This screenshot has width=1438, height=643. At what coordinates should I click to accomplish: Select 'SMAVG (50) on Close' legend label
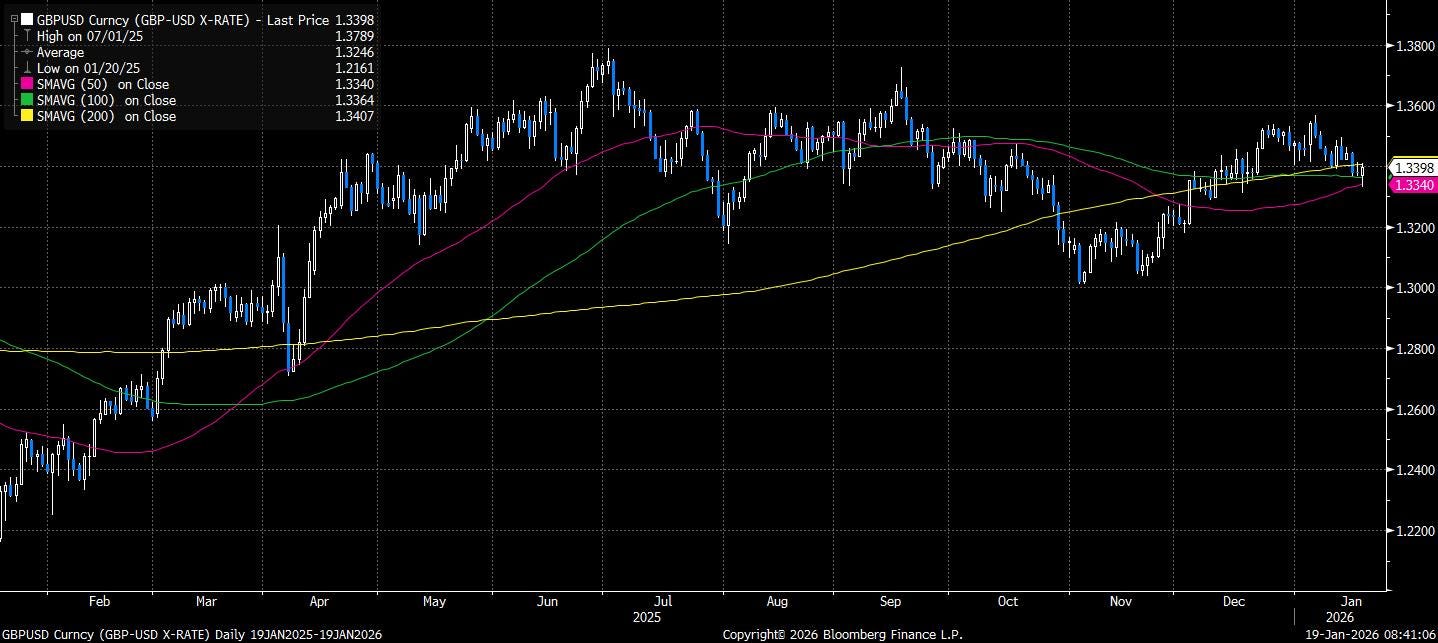(103, 85)
